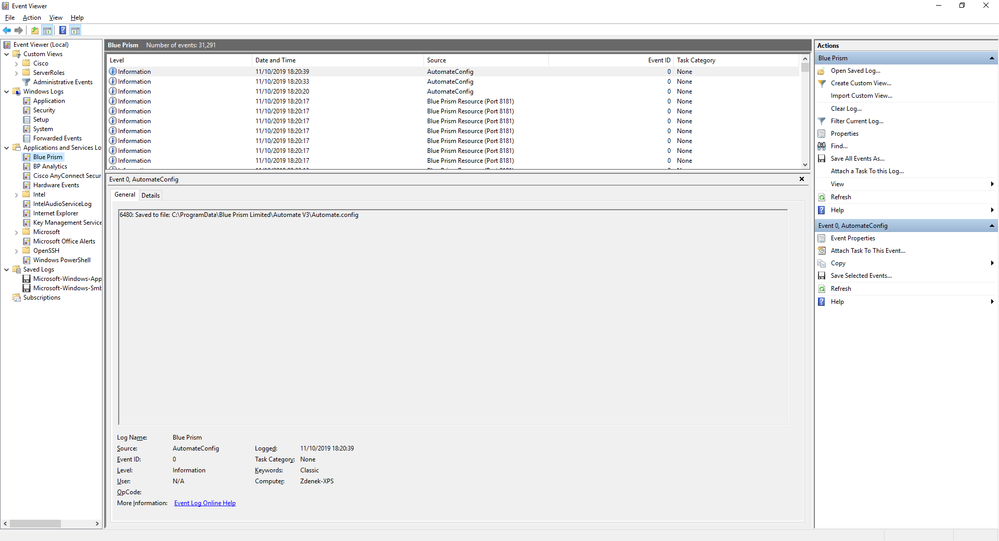Open the File menu
Viewport: 999px width, 541px height.
click(x=10, y=18)
